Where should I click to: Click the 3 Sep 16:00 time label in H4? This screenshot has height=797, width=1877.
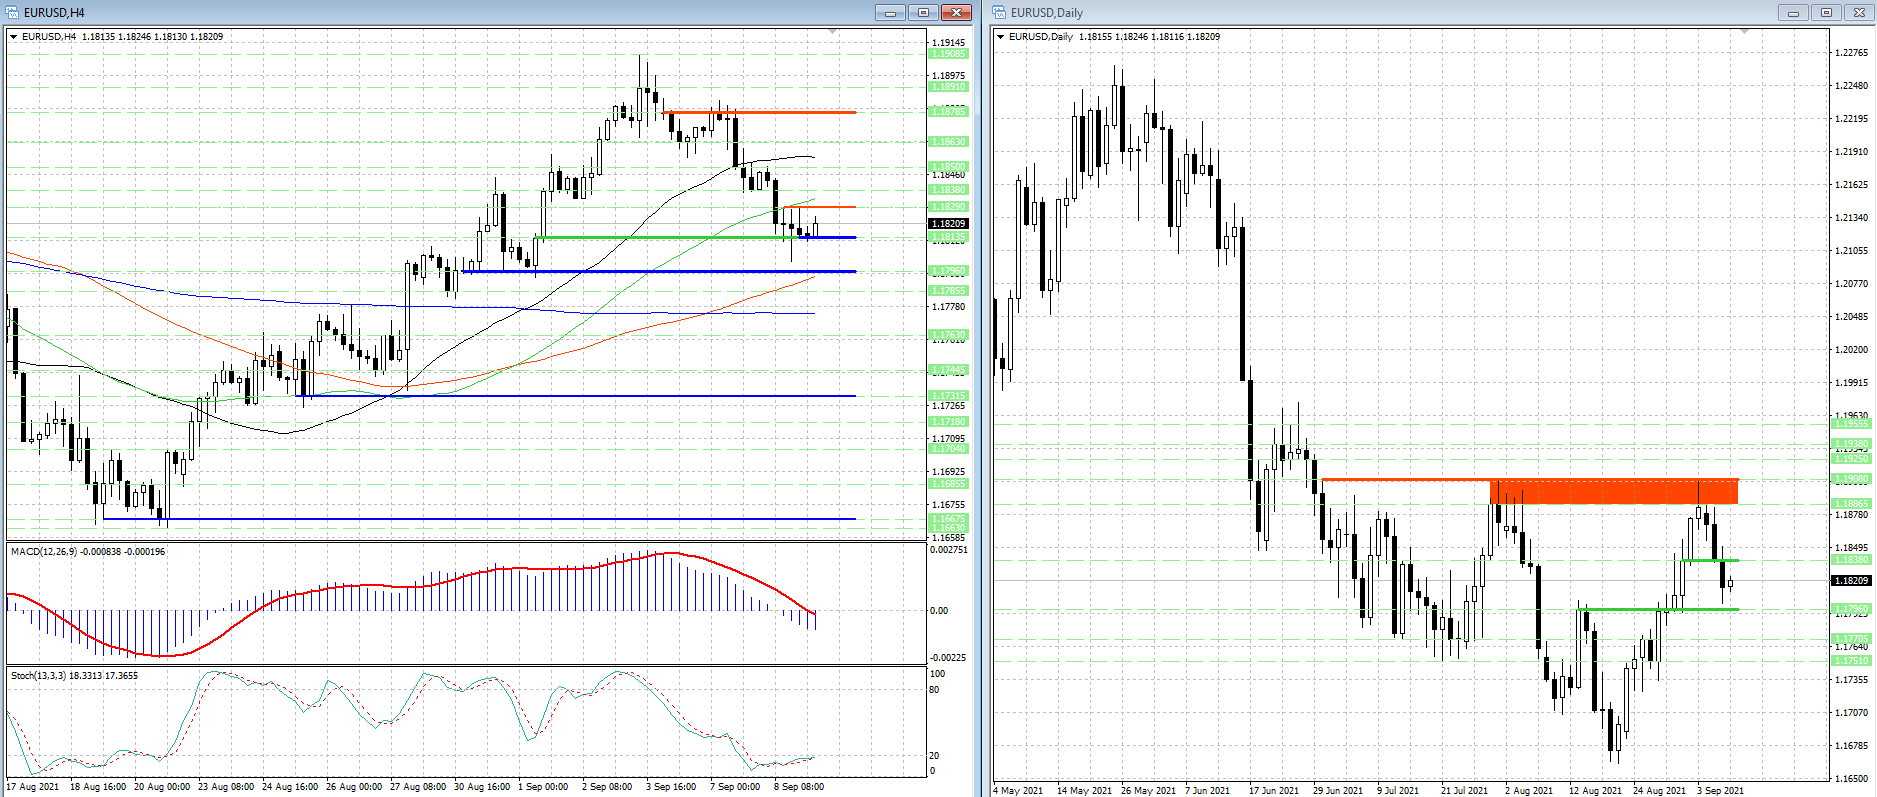pos(671,787)
